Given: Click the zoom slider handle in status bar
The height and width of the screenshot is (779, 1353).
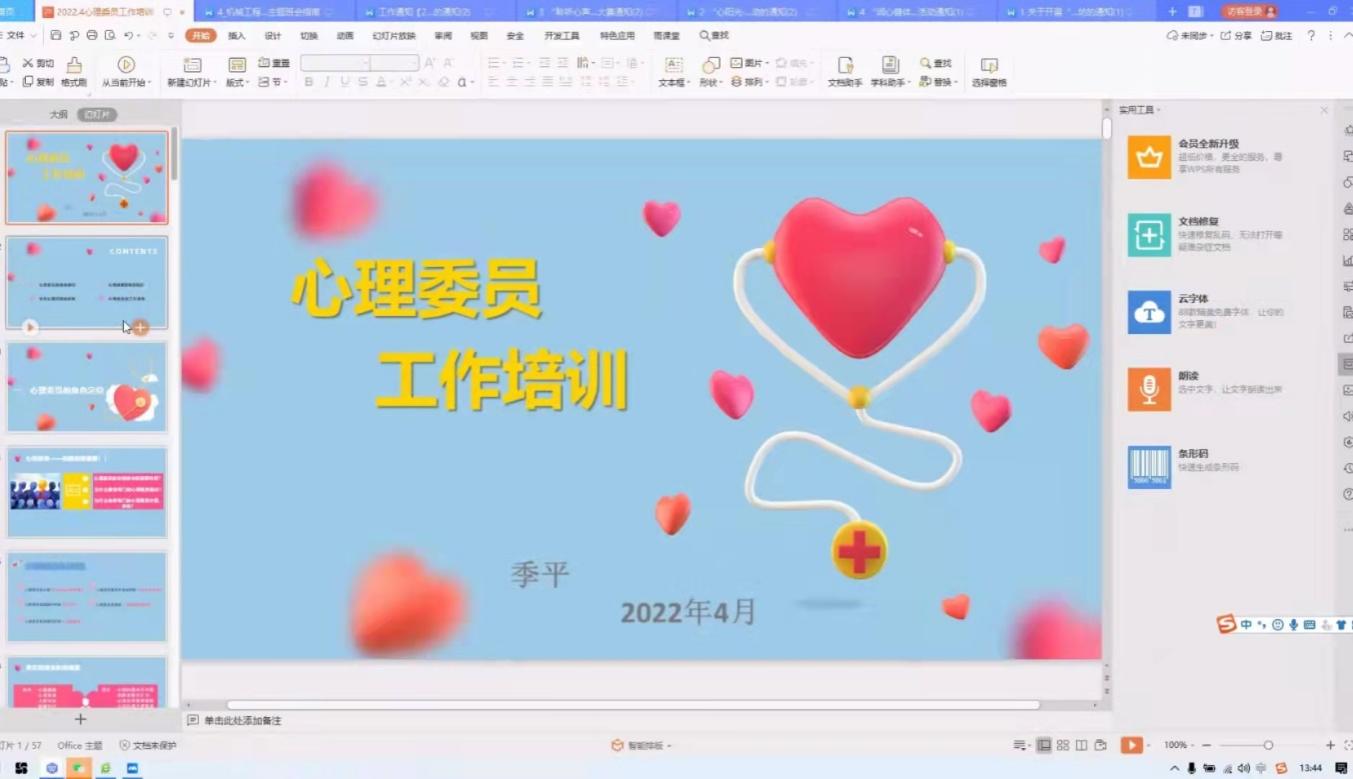Looking at the screenshot, I should [x=1268, y=746].
